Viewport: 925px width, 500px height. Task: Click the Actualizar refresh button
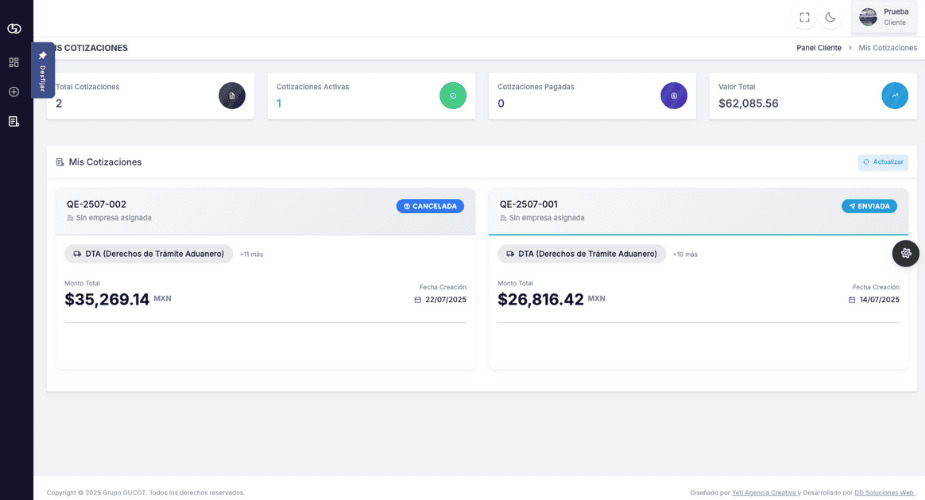[x=883, y=162]
